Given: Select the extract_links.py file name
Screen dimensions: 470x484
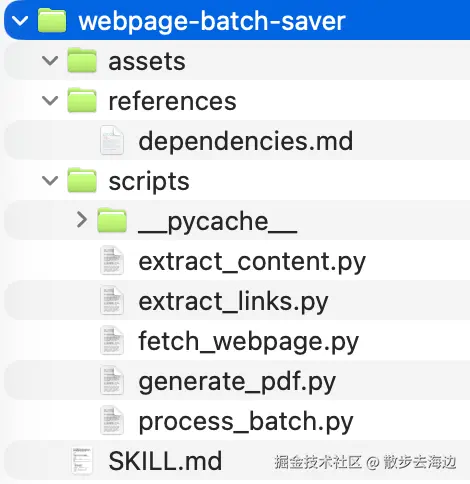Looking at the screenshot, I should click(x=233, y=302).
